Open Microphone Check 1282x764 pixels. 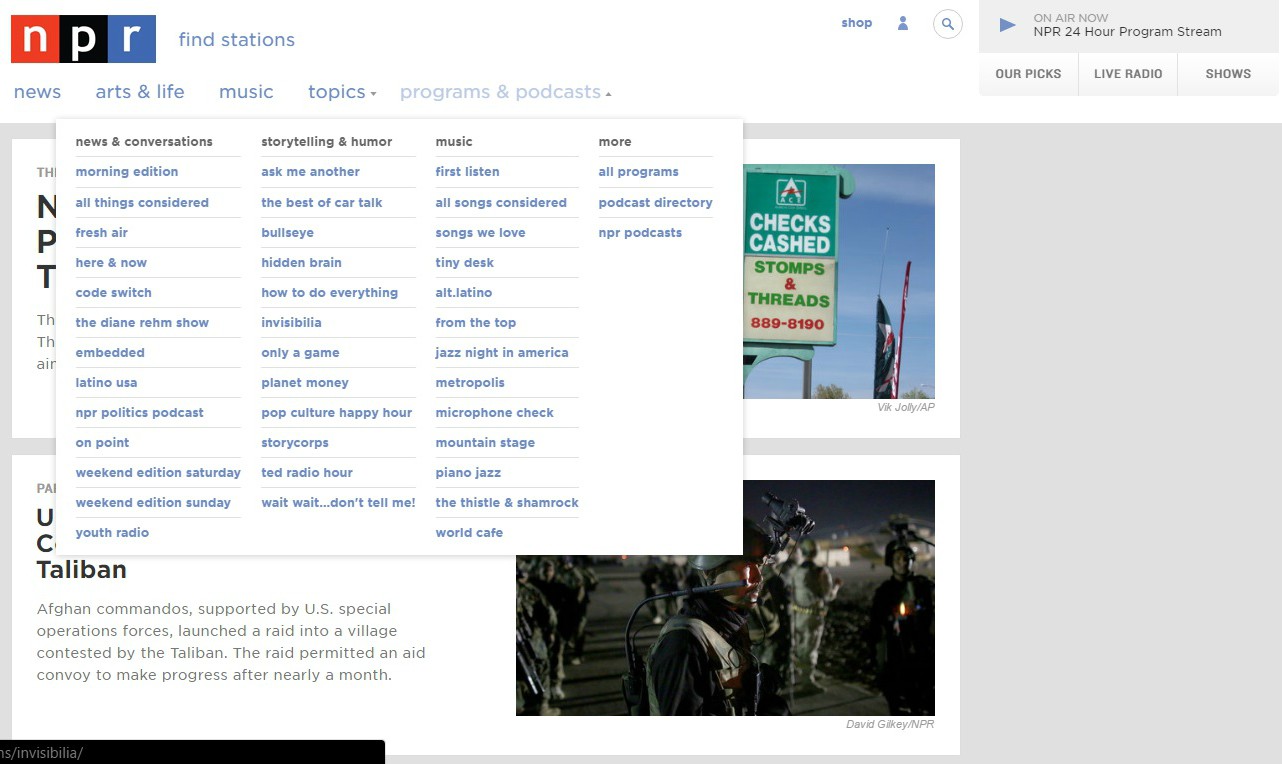tap(495, 412)
